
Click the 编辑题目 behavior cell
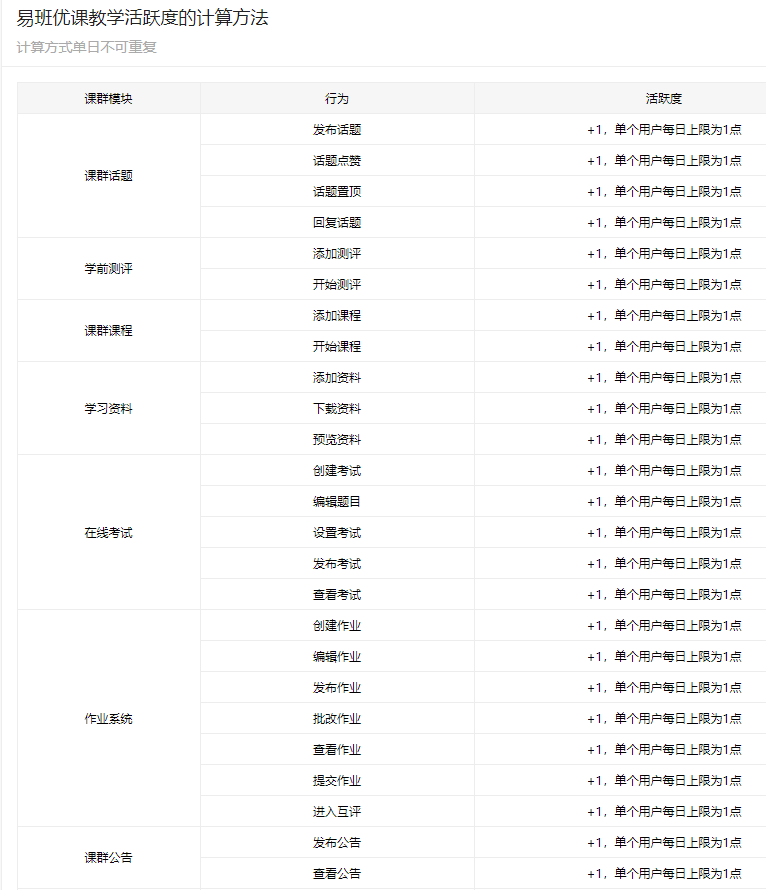pos(337,502)
